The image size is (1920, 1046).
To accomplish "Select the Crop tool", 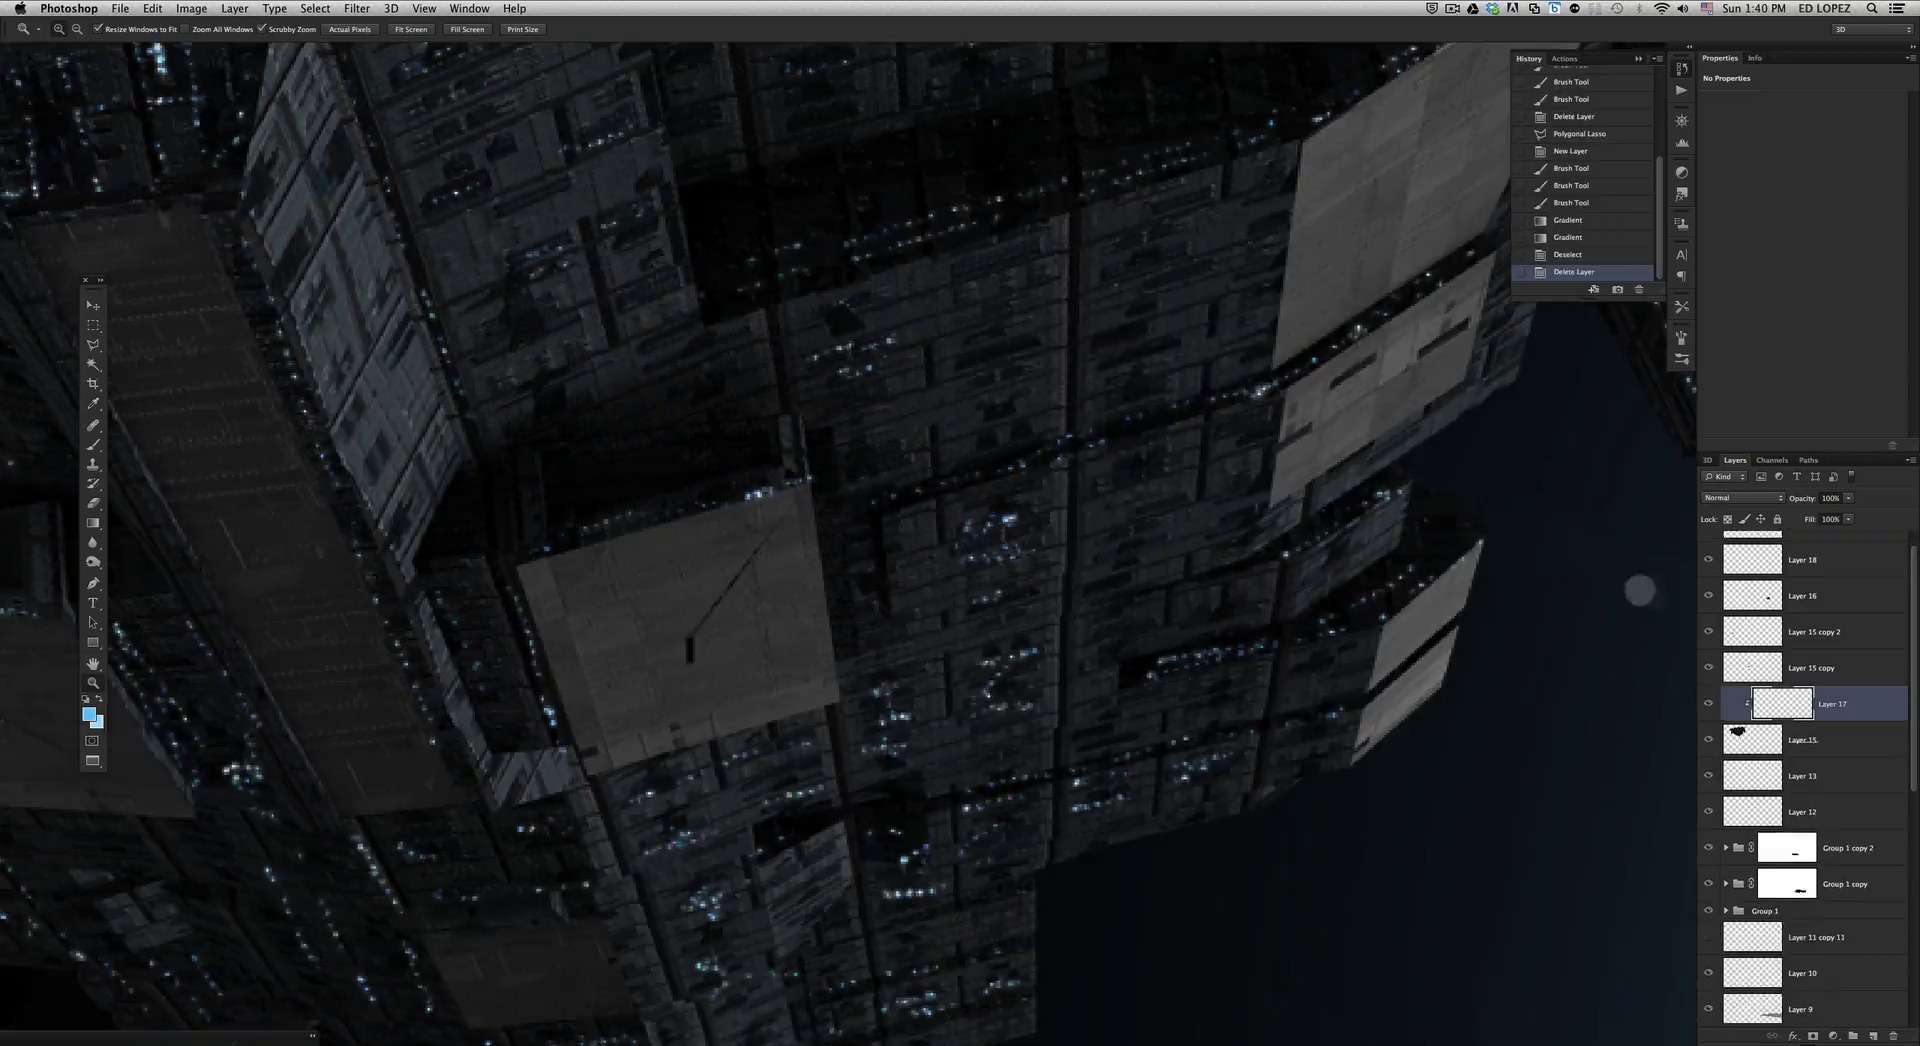I will click(93, 385).
